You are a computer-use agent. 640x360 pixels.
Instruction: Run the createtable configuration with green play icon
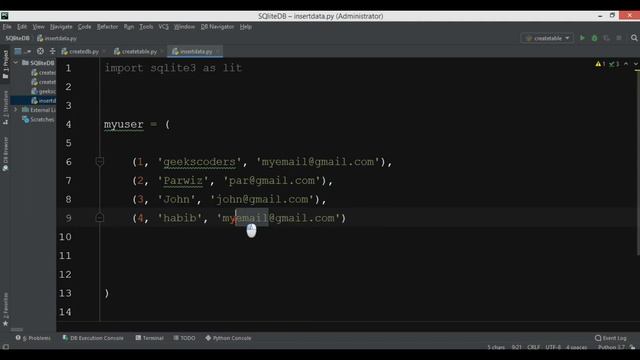(x=582, y=38)
